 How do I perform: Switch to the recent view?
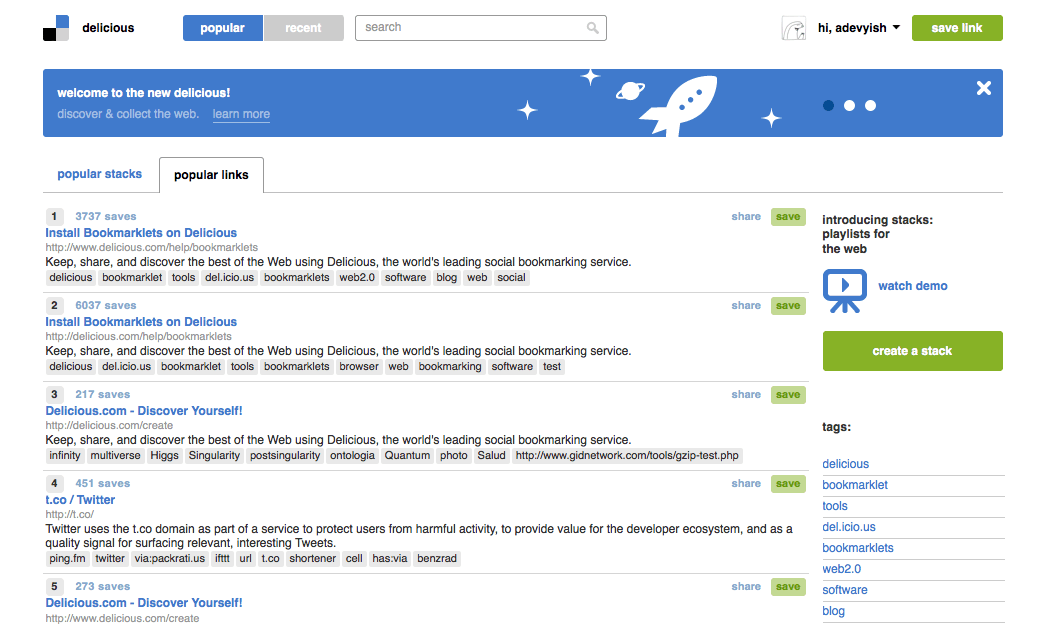pos(303,28)
